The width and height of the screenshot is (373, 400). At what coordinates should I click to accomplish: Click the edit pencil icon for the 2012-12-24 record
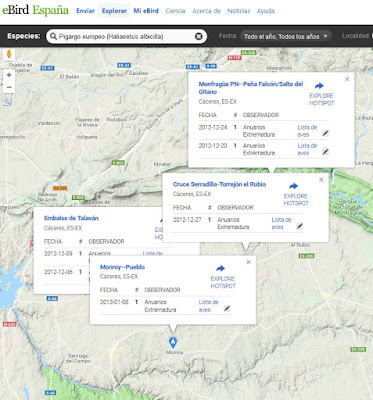(325, 133)
